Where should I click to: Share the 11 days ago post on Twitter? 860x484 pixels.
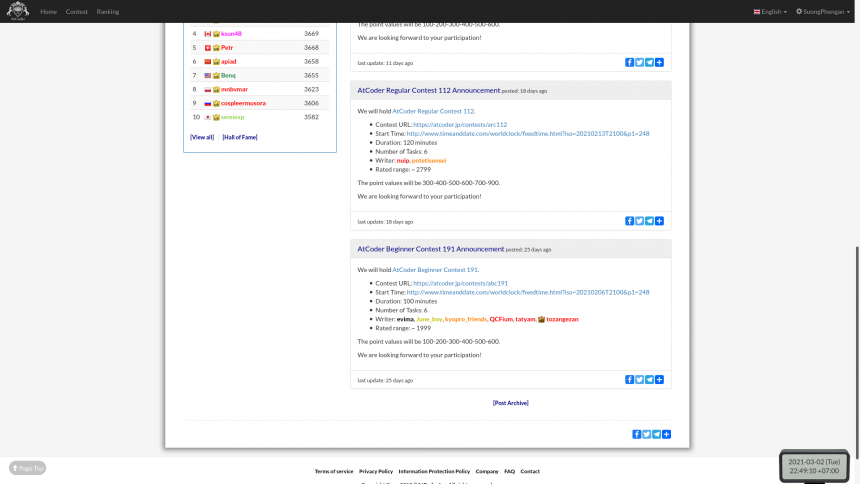639,63
